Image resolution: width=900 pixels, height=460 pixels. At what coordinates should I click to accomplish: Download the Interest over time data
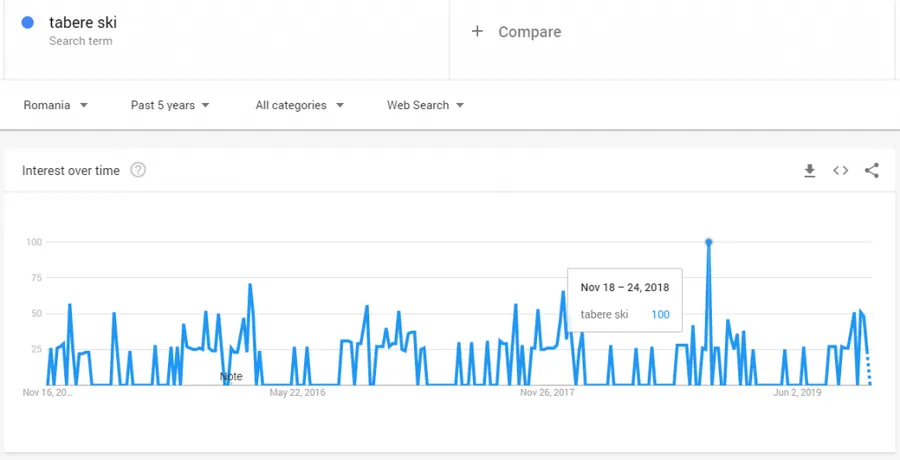pos(810,171)
